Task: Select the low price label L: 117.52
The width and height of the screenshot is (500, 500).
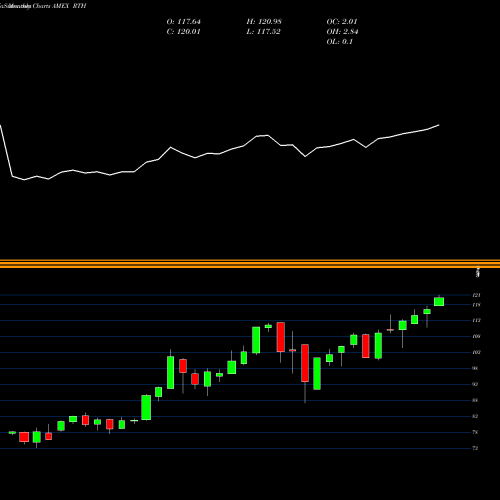Action: tap(263, 32)
